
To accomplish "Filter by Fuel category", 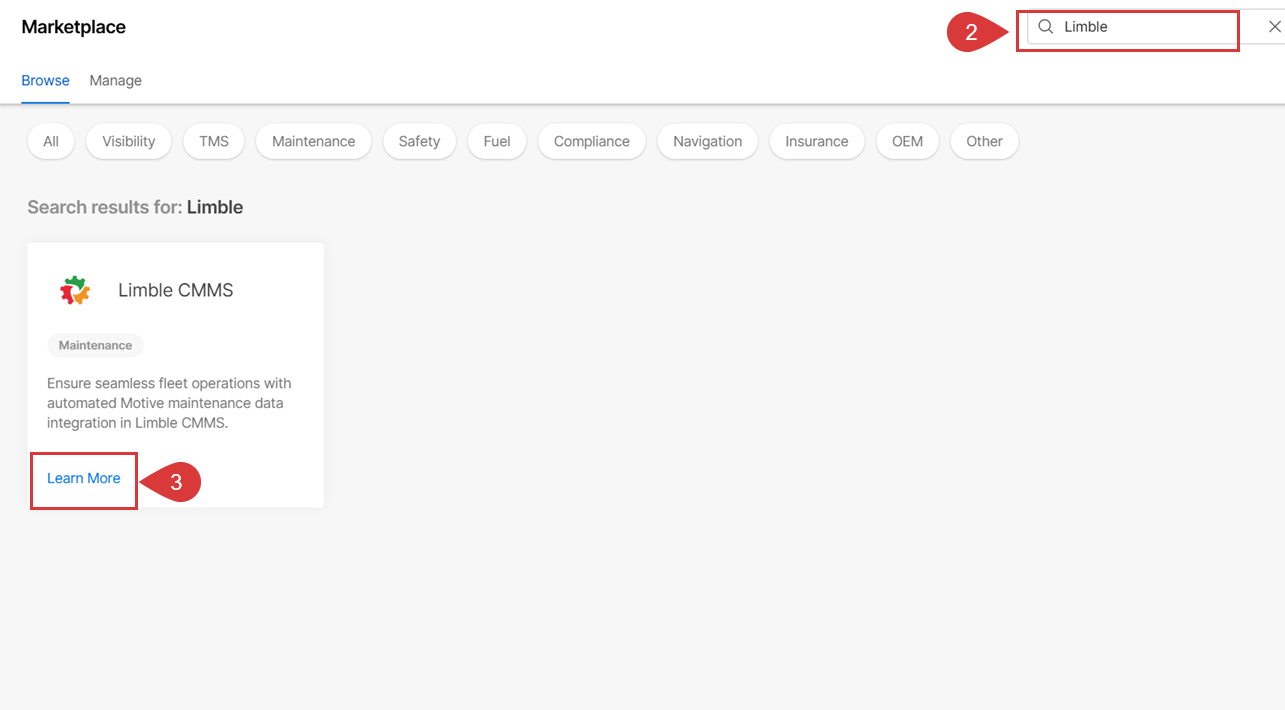I will tap(497, 141).
